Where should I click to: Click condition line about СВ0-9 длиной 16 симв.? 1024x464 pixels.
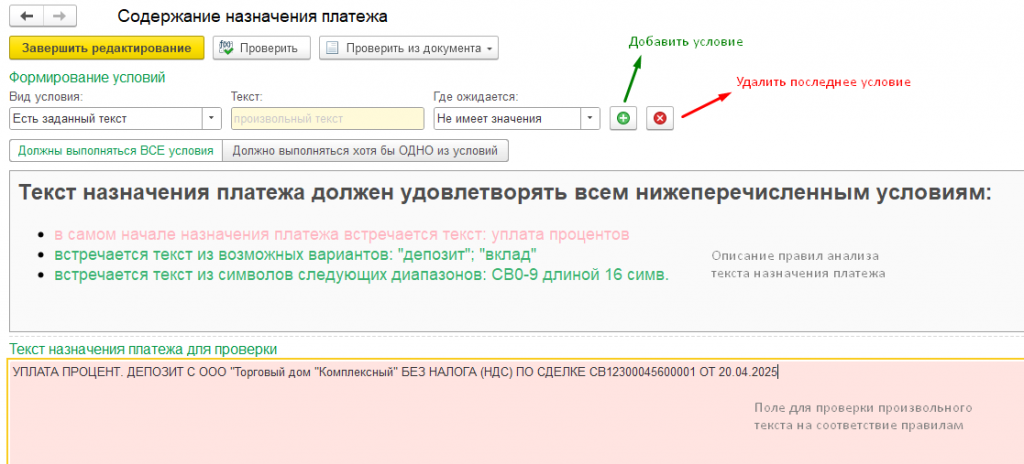[x=362, y=274]
